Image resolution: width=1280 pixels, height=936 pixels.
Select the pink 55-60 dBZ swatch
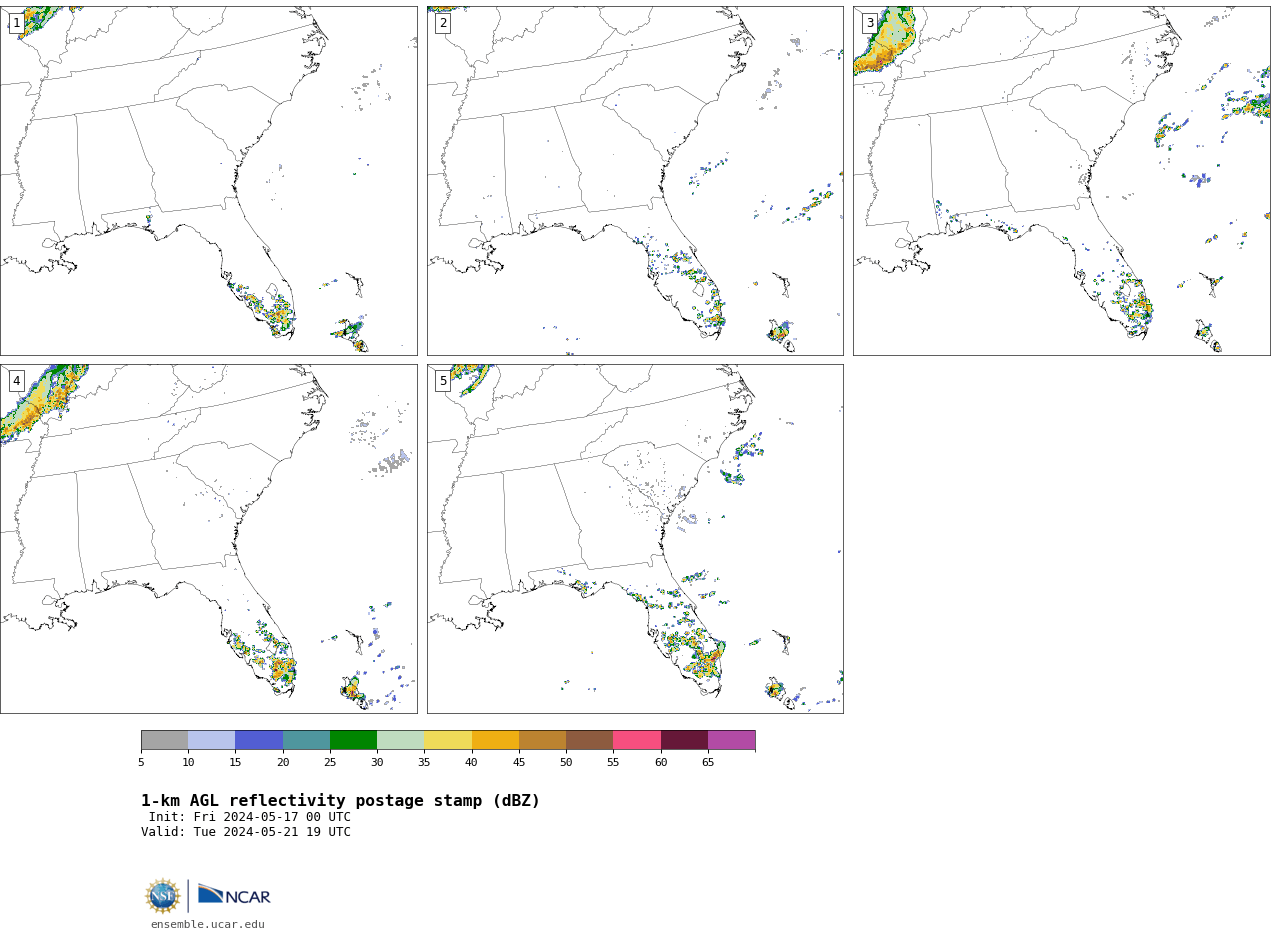tap(637, 740)
